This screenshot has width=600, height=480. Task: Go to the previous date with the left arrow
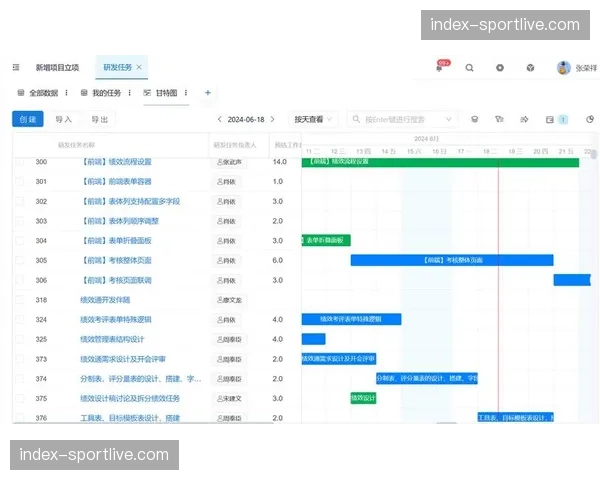(x=220, y=119)
